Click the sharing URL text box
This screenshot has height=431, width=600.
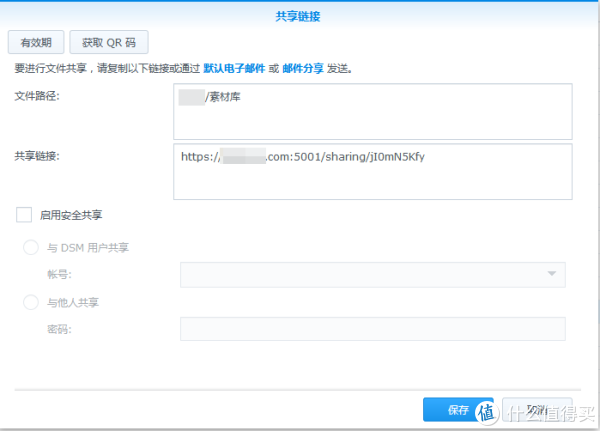(372, 171)
